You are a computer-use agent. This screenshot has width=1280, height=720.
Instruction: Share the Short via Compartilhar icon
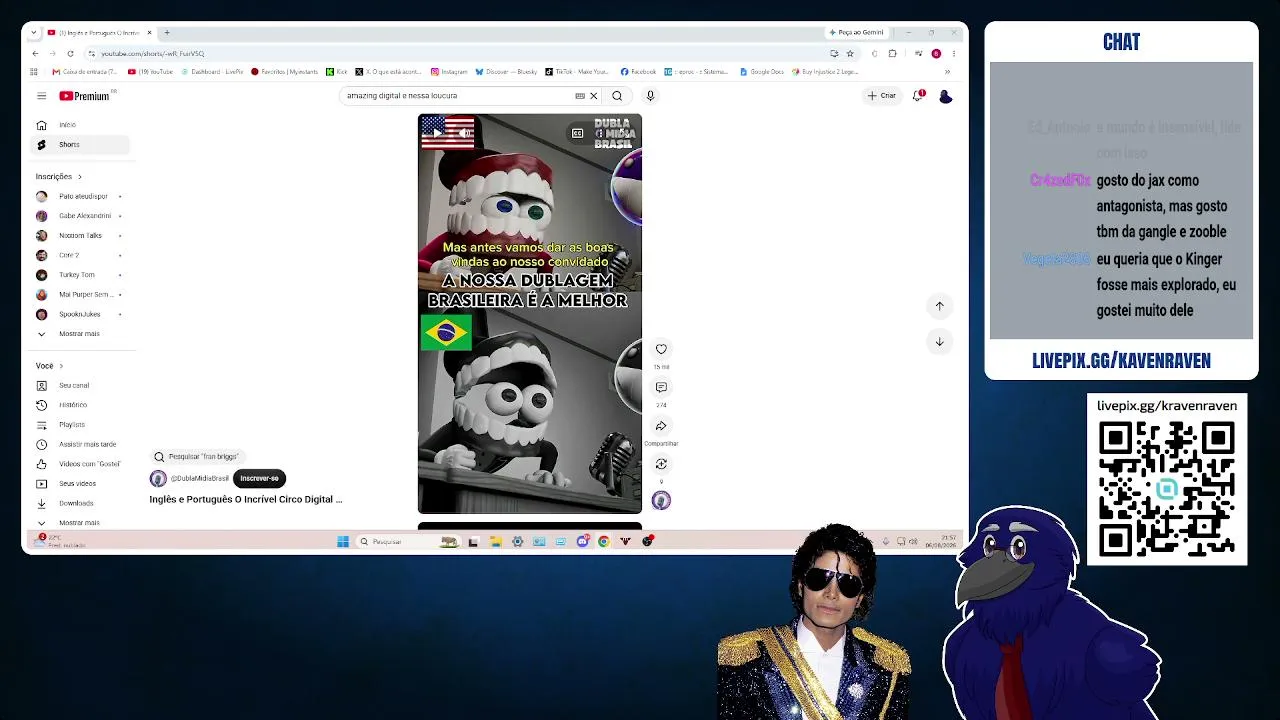coord(661,426)
